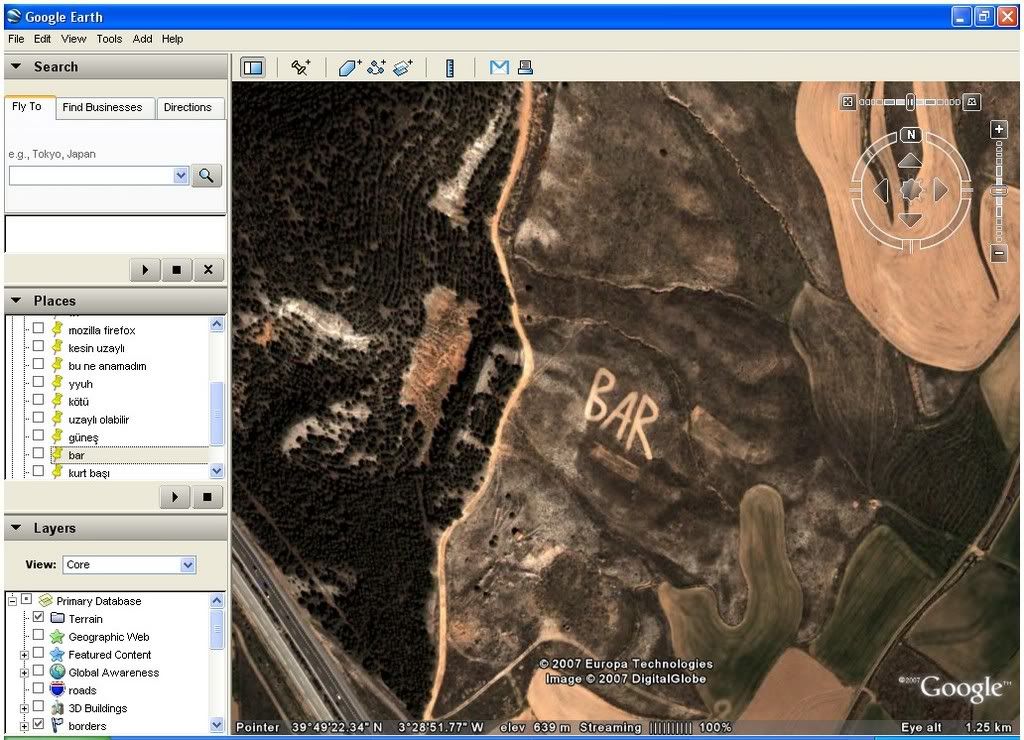Image resolution: width=1024 pixels, height=740 pixels.
Task: Add a path from the toolbar
Action: [376, 67]
